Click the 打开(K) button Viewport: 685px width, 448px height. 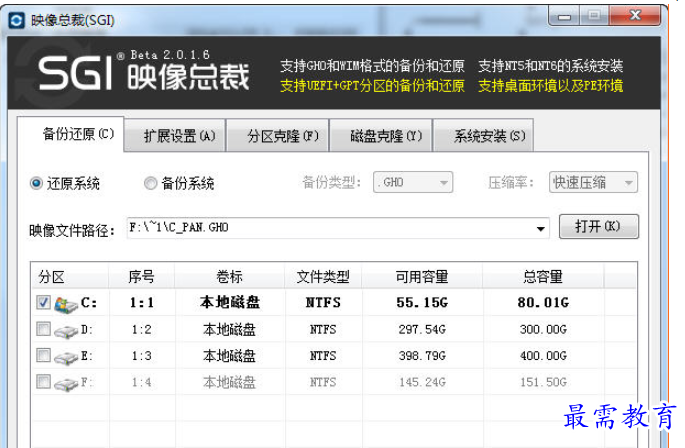click(x=599, y=226)
